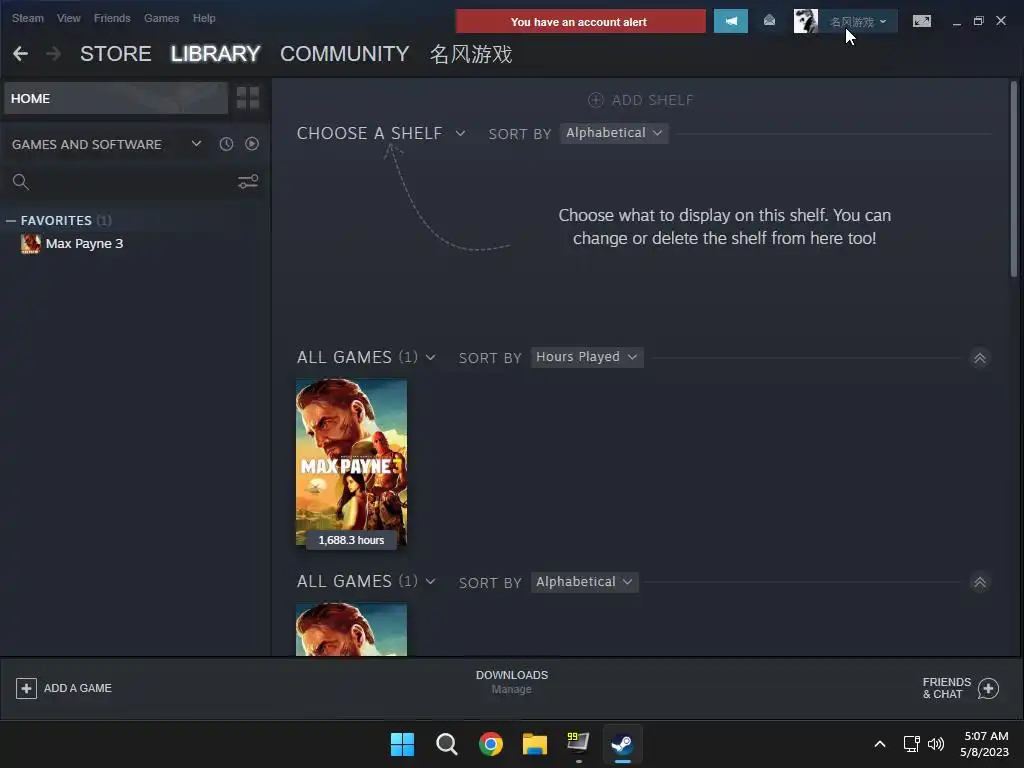Open the Help menu
This screenshot has width=1024, height=768.
point(204,18)
